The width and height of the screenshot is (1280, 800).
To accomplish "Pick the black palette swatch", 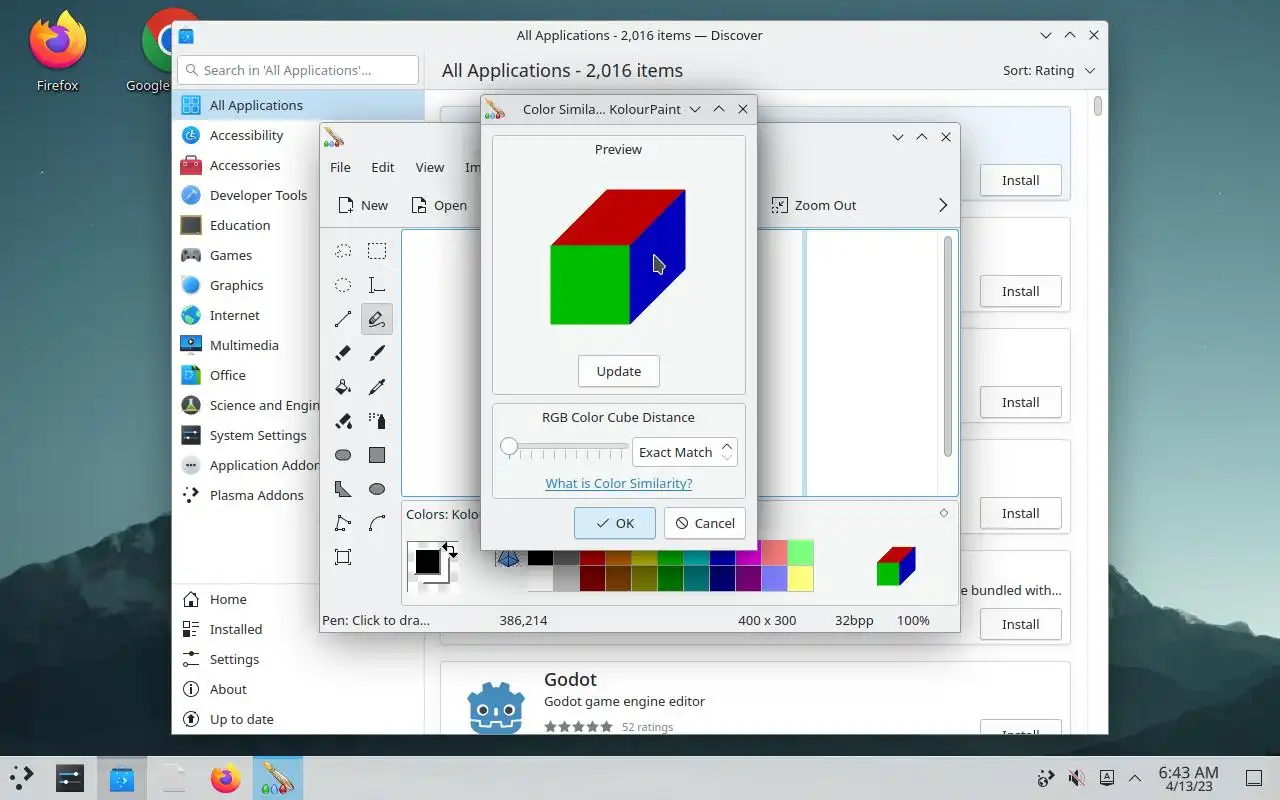I will [x=540, y=557].
